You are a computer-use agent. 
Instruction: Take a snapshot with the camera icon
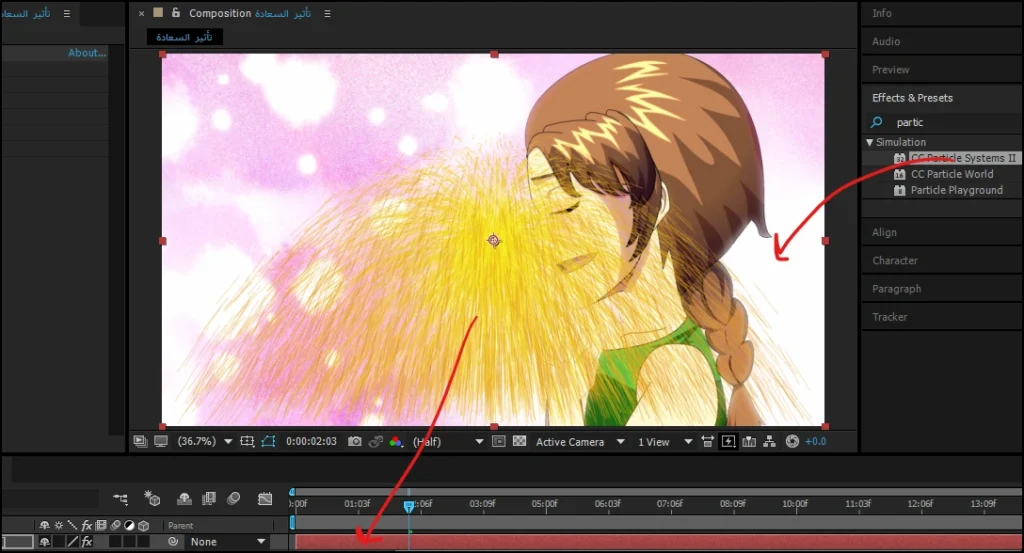pos(355,441)
